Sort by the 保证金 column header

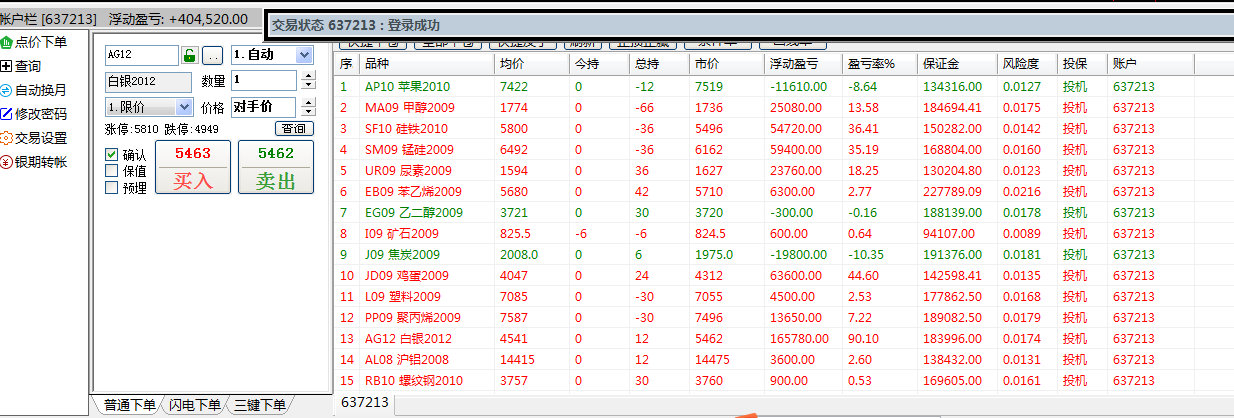pyautogui.click(x=958, y=63)
